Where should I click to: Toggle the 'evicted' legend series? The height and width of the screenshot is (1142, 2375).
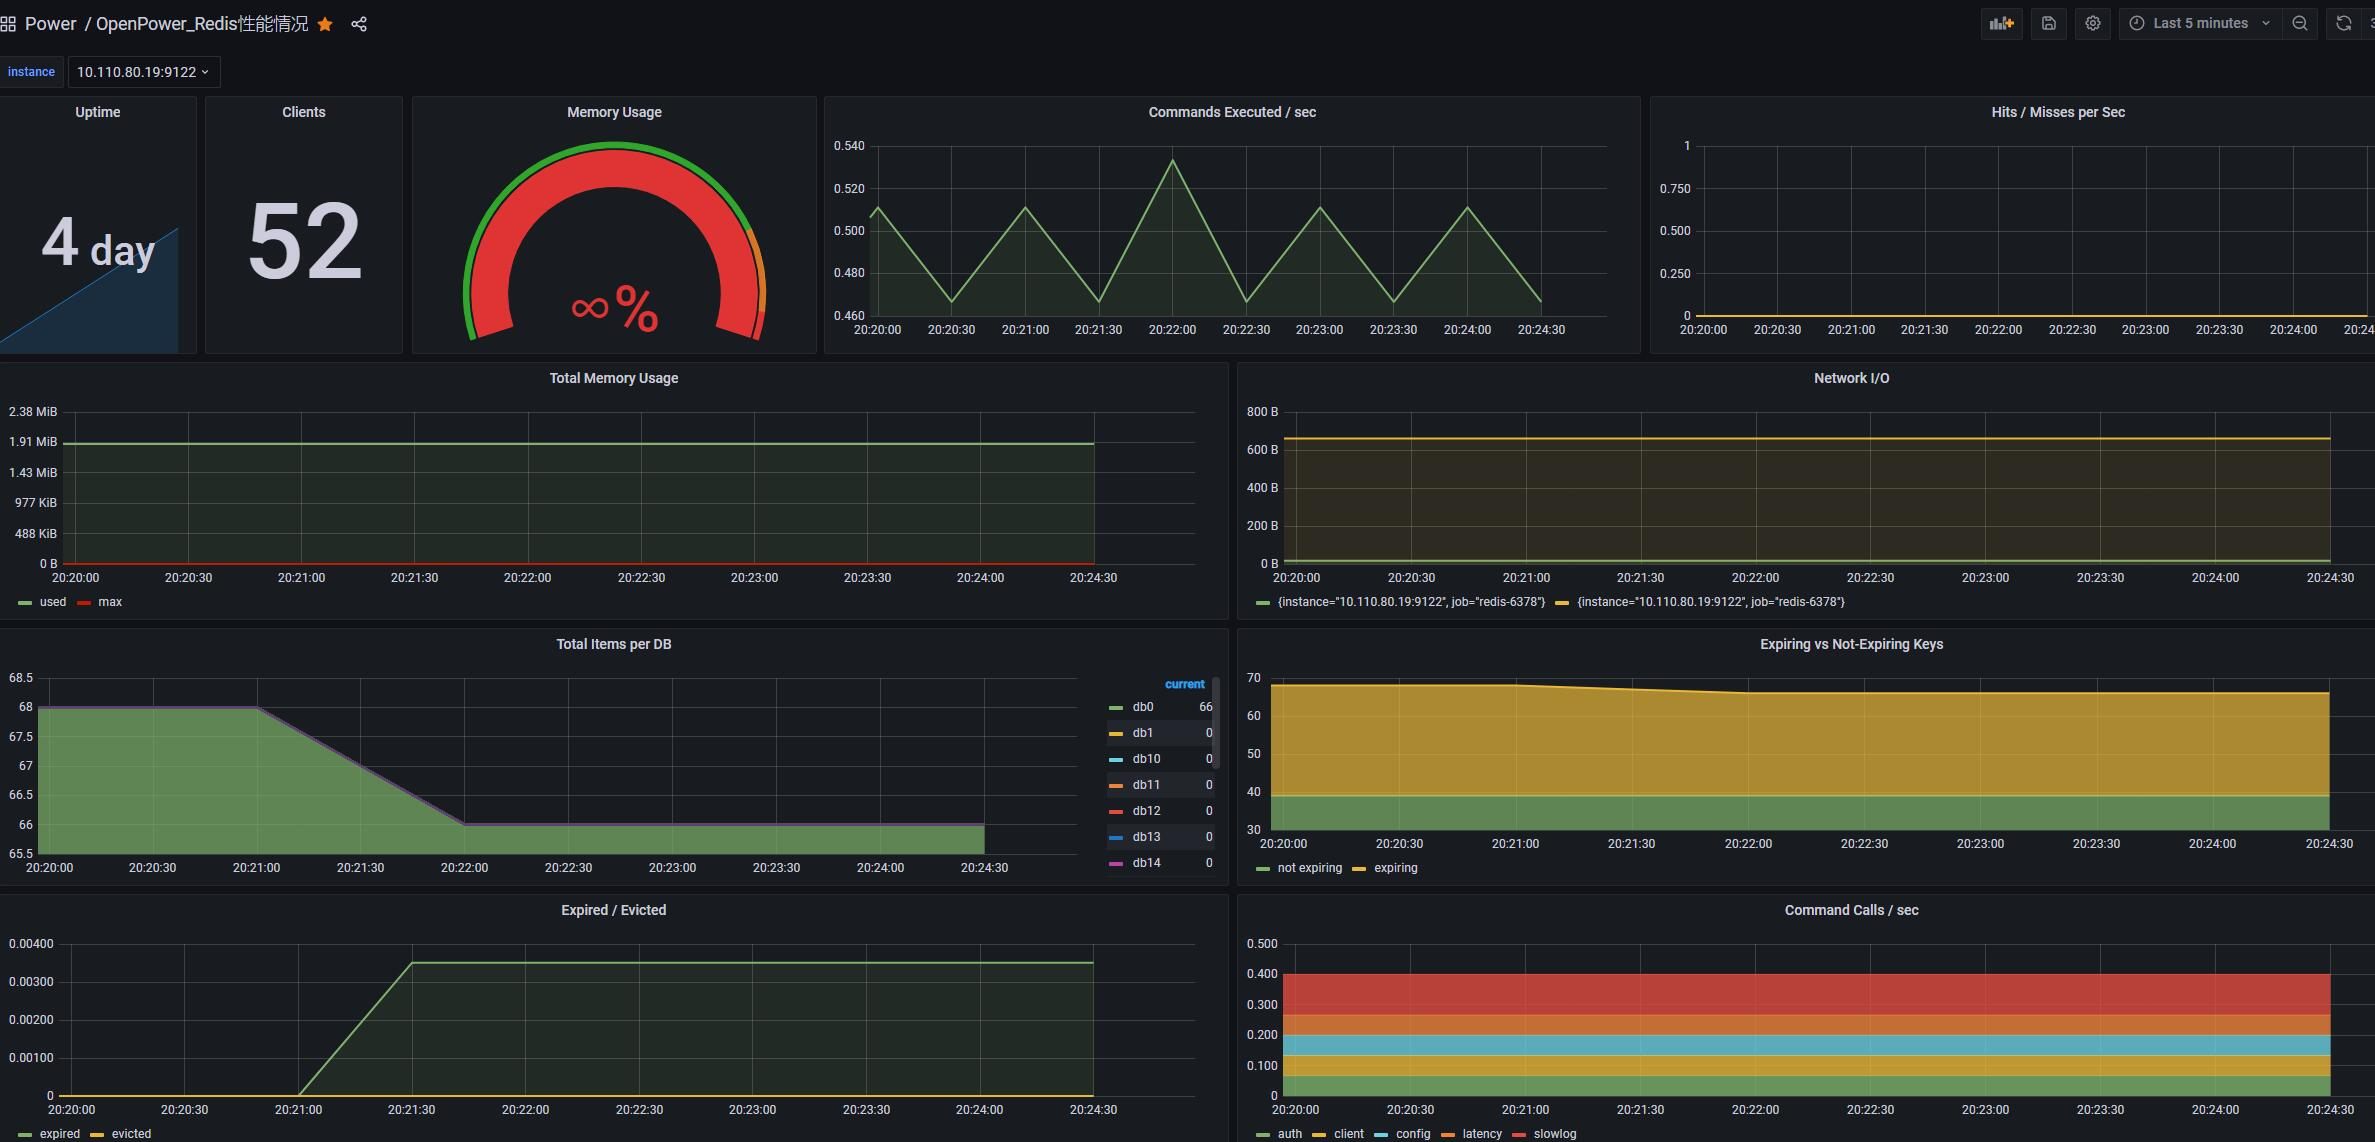(131, 1134)
